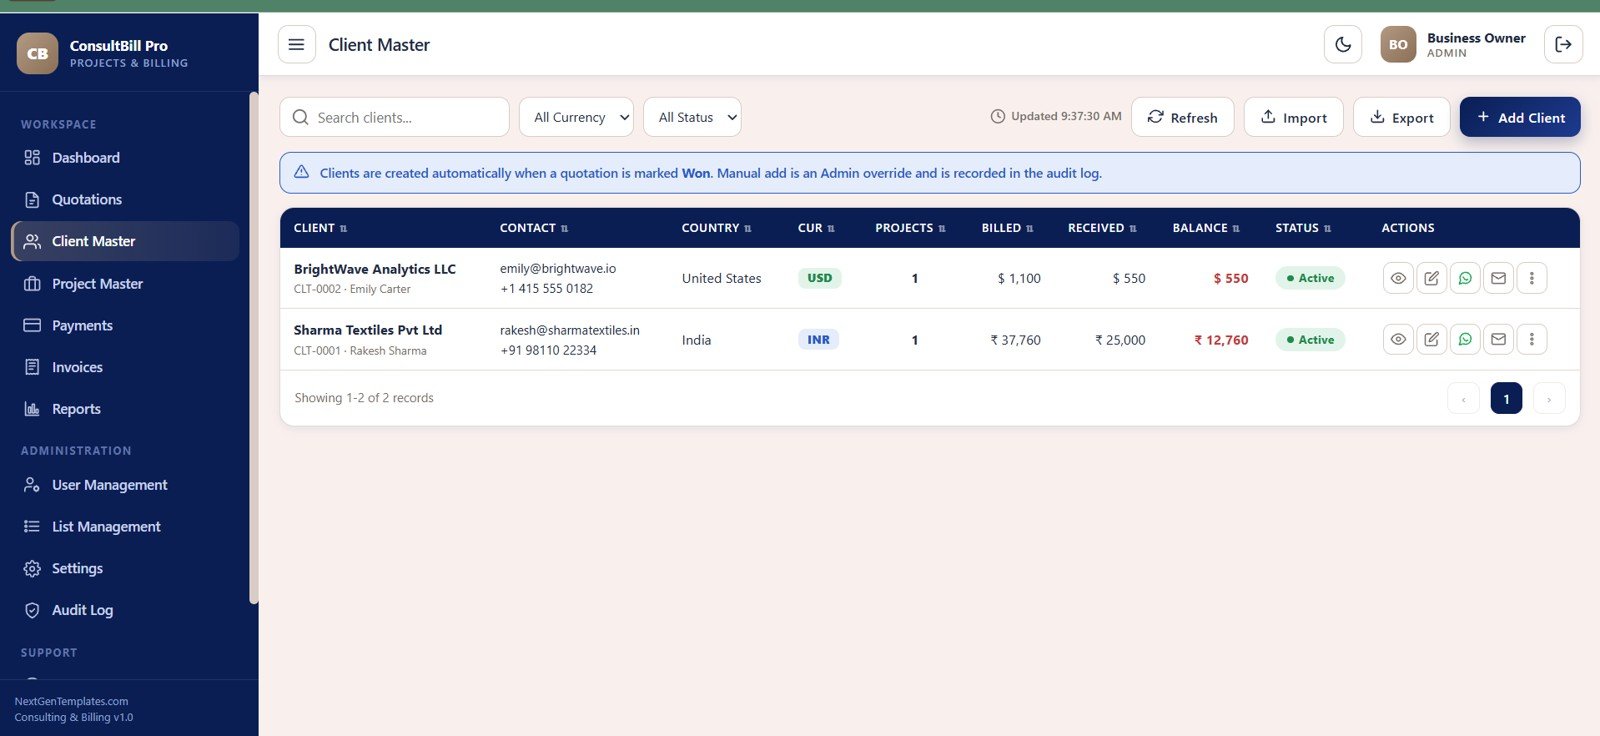The height and width of the screenshot is (736, 1600).
Task: Sort by the RECEIVED column header
Action: (1102, 228)
